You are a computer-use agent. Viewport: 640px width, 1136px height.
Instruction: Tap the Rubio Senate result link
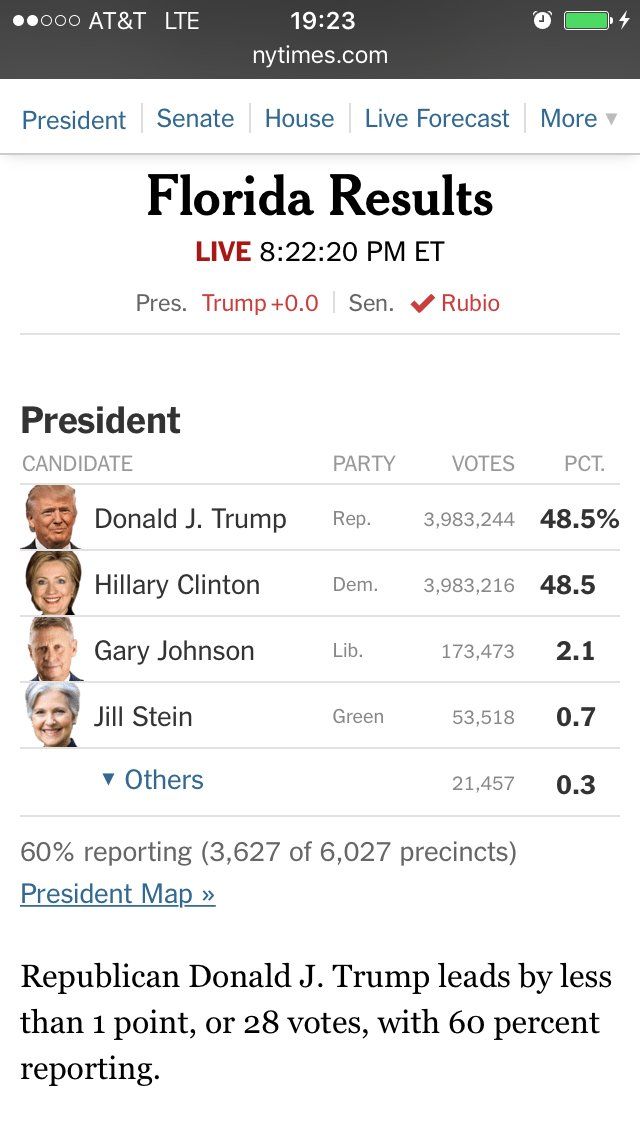[x=470, y=303]
